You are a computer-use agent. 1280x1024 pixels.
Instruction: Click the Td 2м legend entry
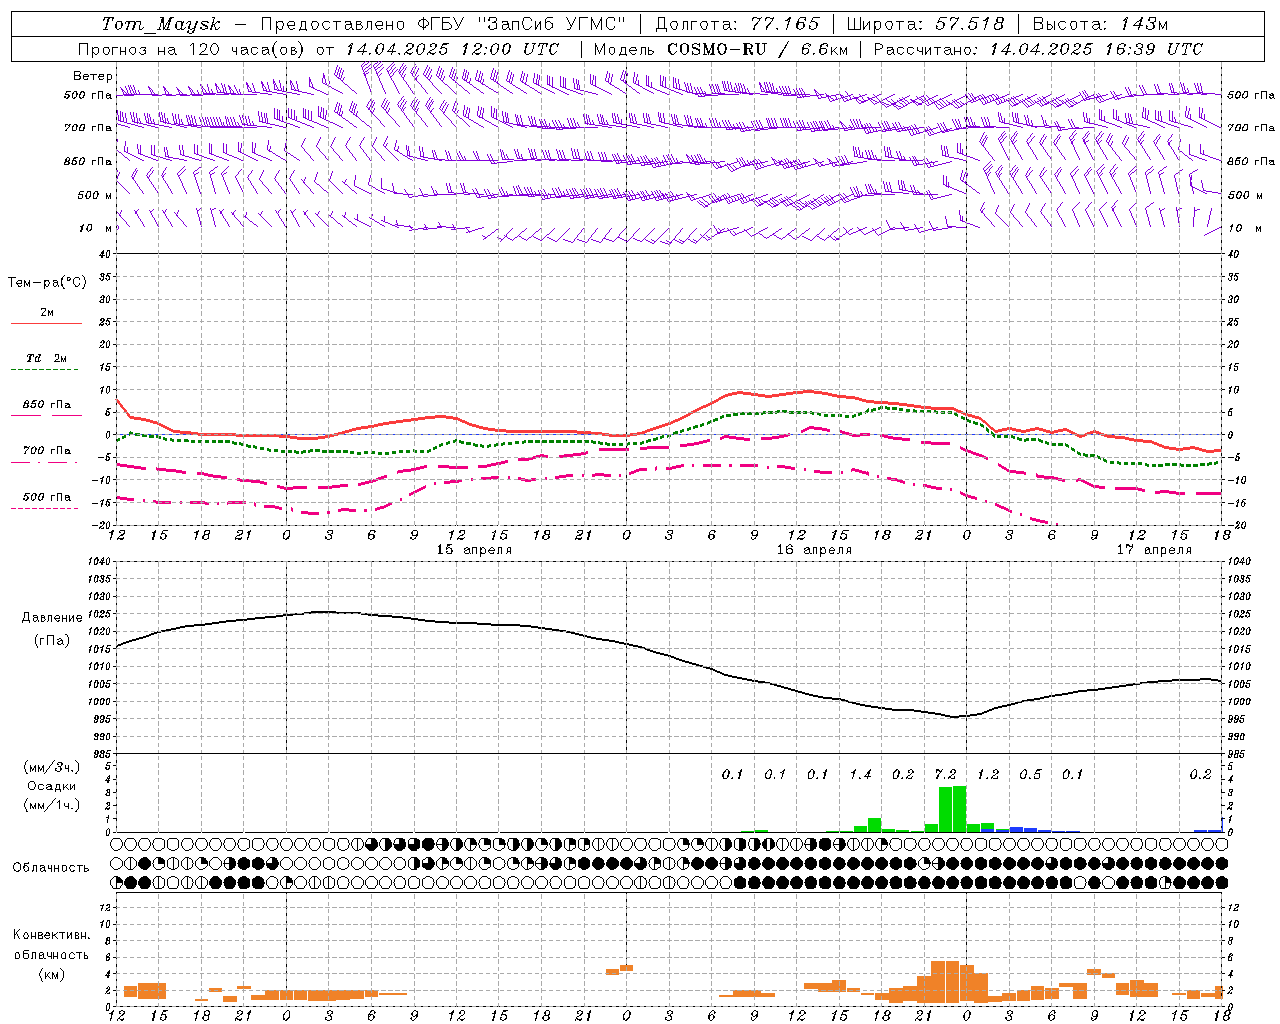47,358
